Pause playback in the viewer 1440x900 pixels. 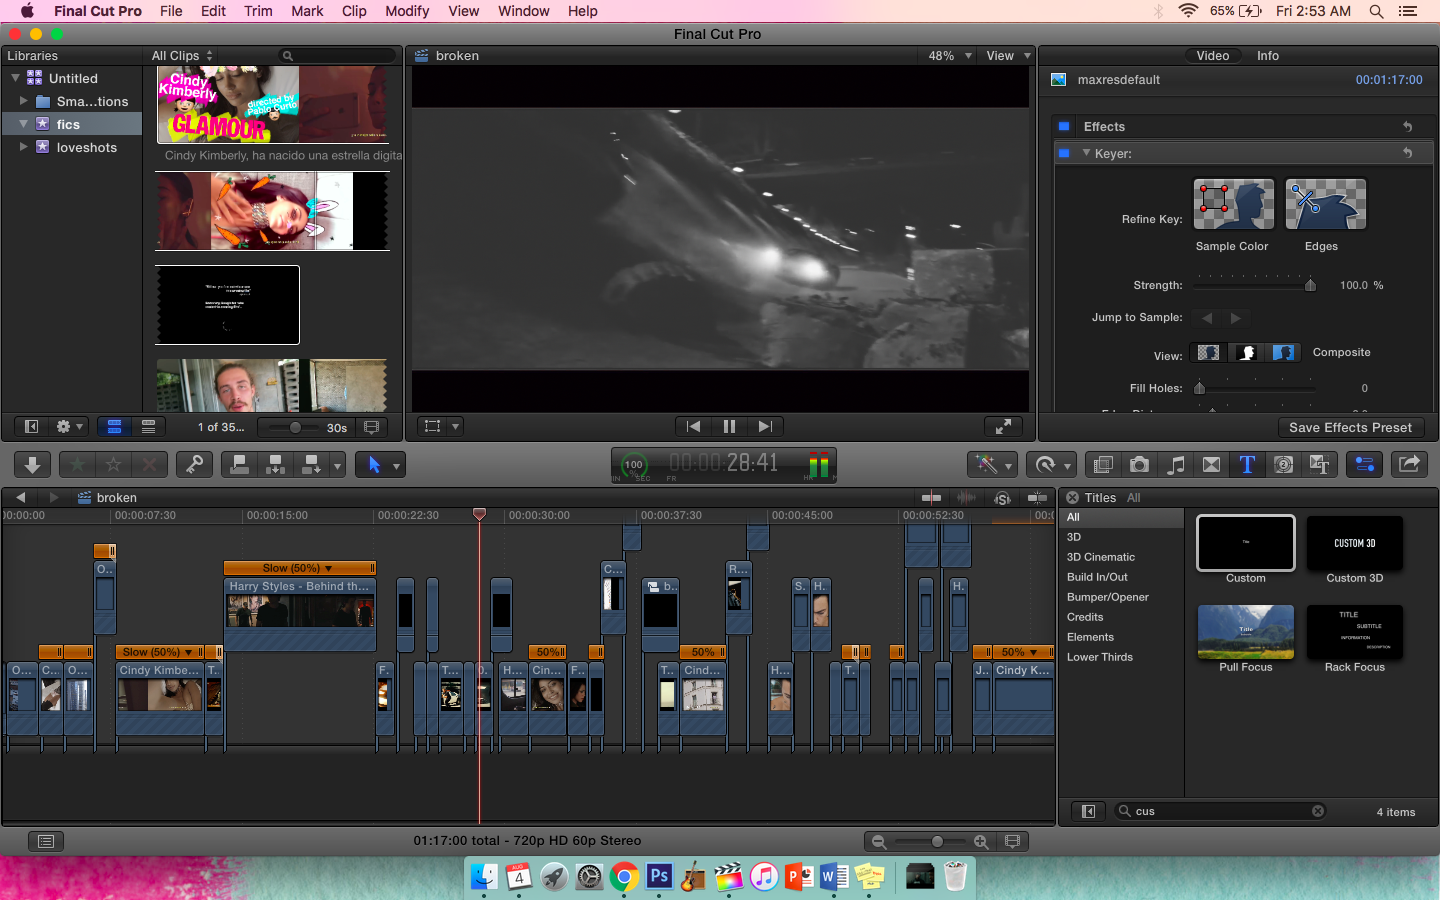point(729,427)
